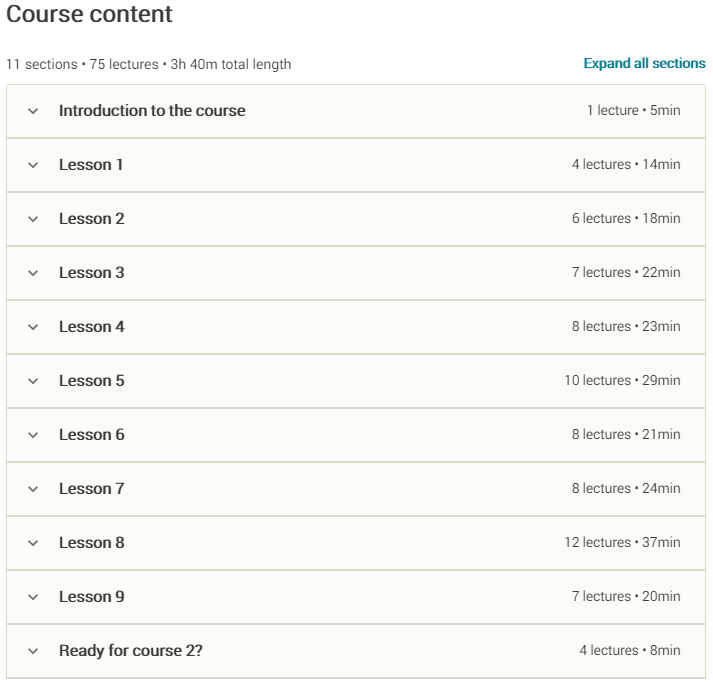Expand the Ready for course 2? chevron
713x685 pixels.
point(33,651)
